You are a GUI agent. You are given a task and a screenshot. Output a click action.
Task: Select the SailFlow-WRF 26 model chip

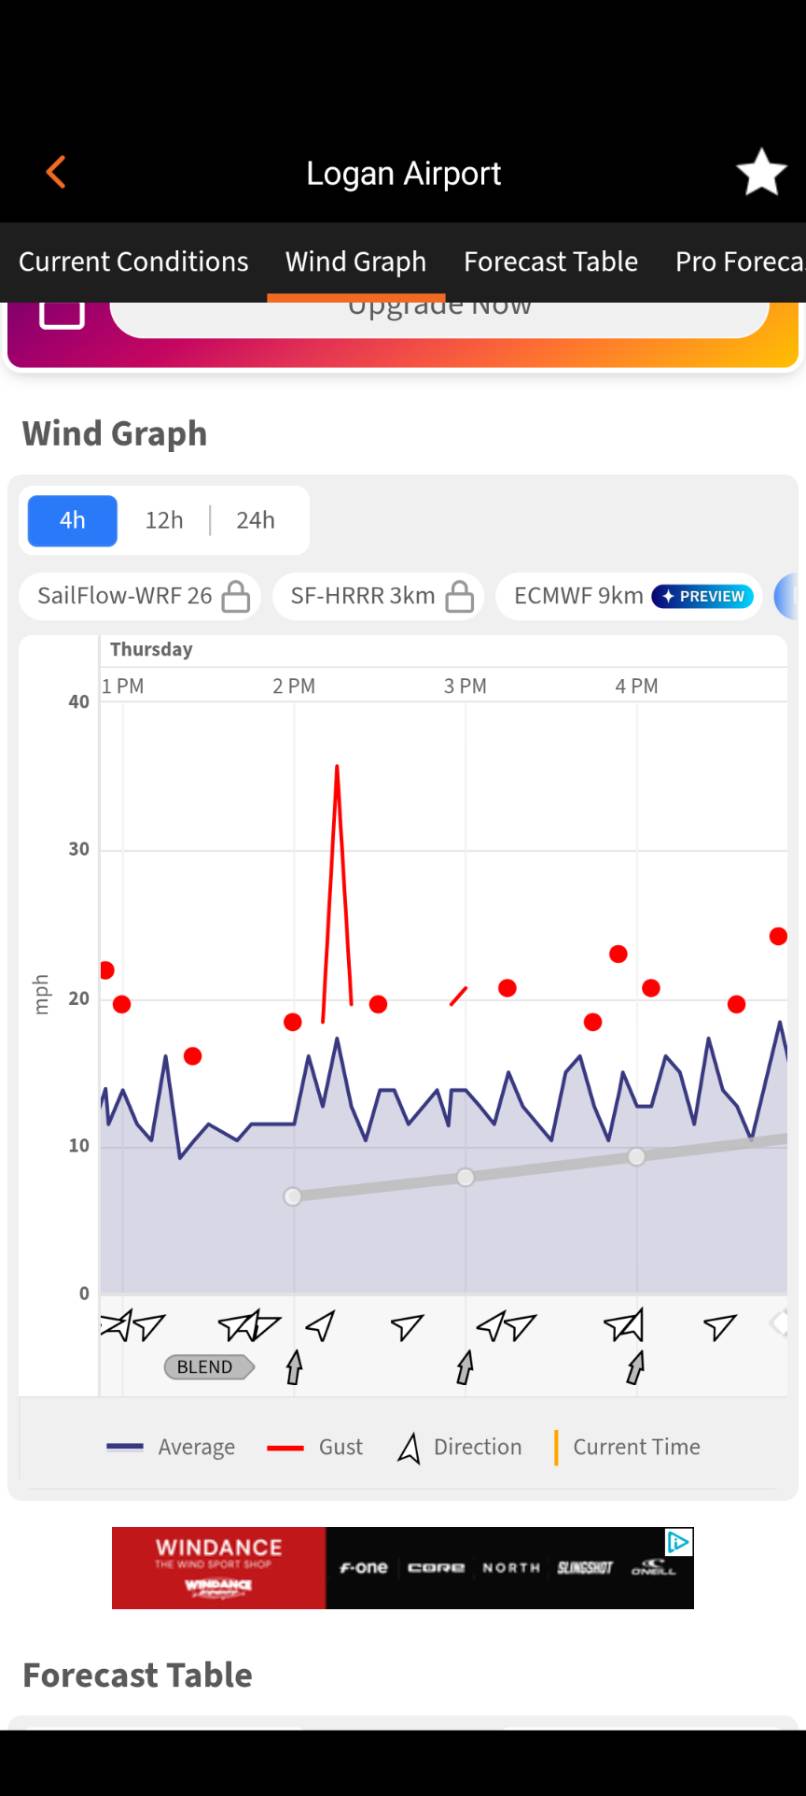coord(141,596)
